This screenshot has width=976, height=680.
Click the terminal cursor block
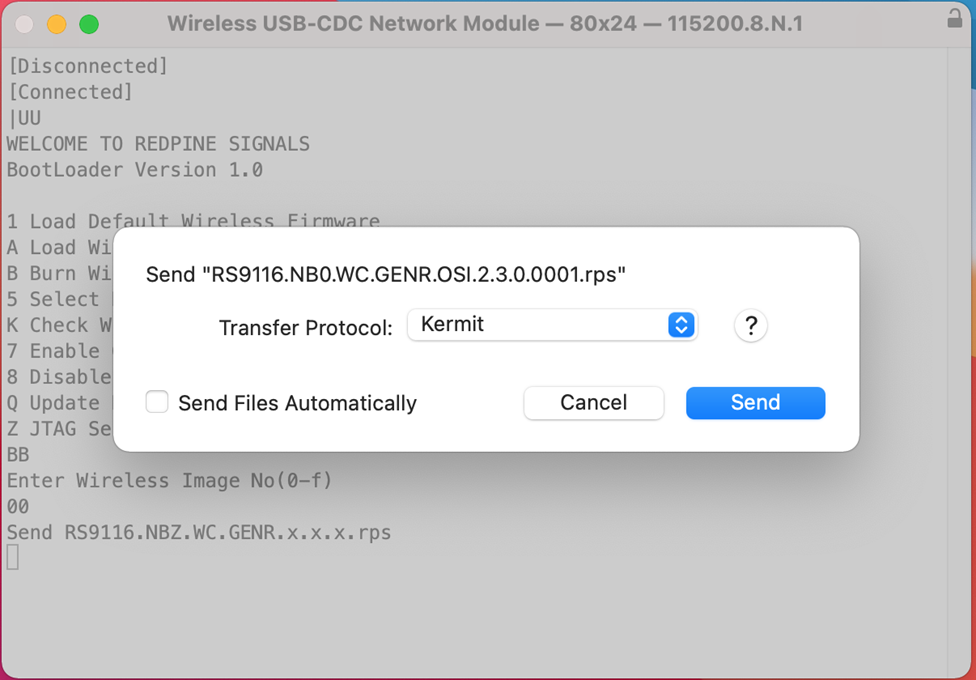click(x=12, y=556)
